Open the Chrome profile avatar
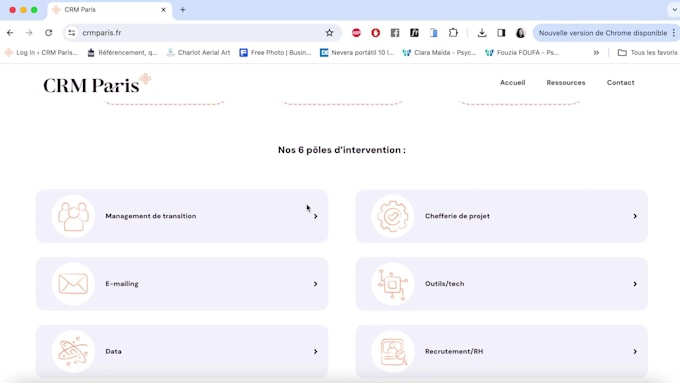 coord(520,33)
